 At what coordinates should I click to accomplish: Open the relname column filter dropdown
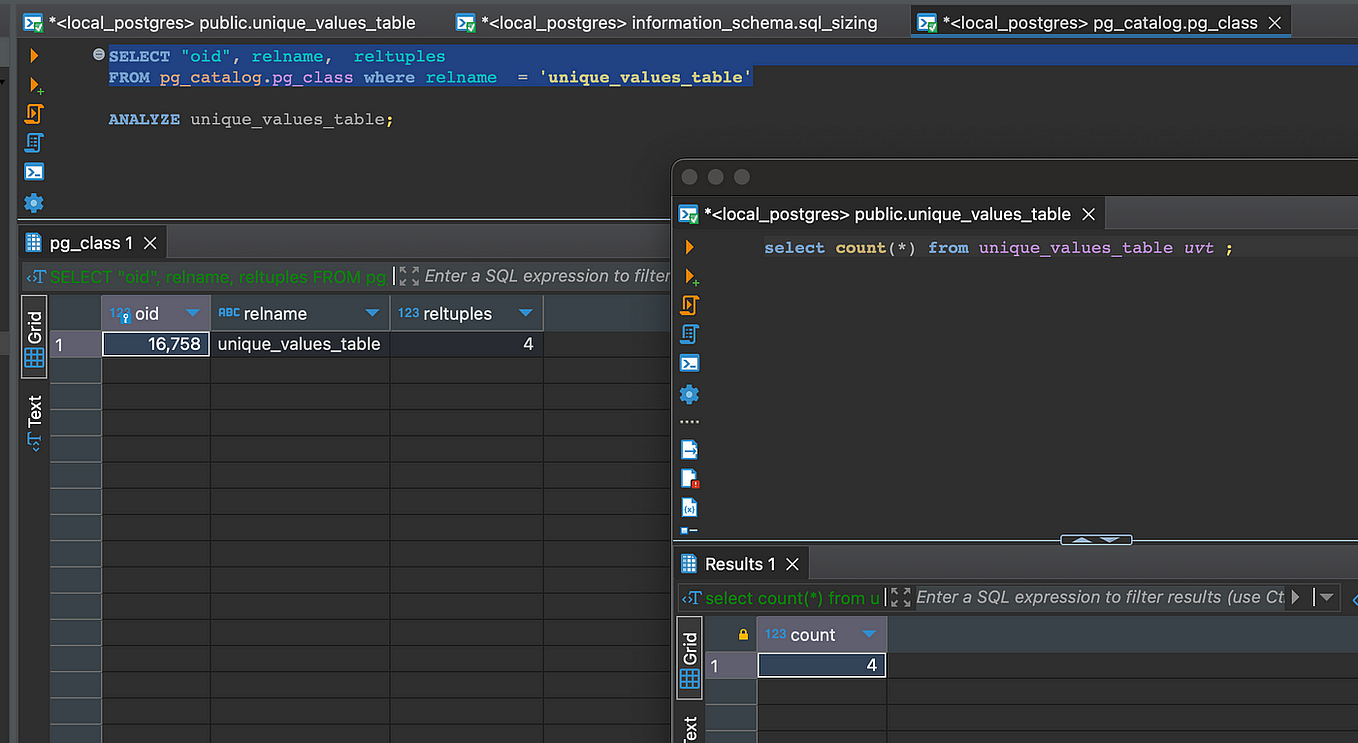coord(373,314)
